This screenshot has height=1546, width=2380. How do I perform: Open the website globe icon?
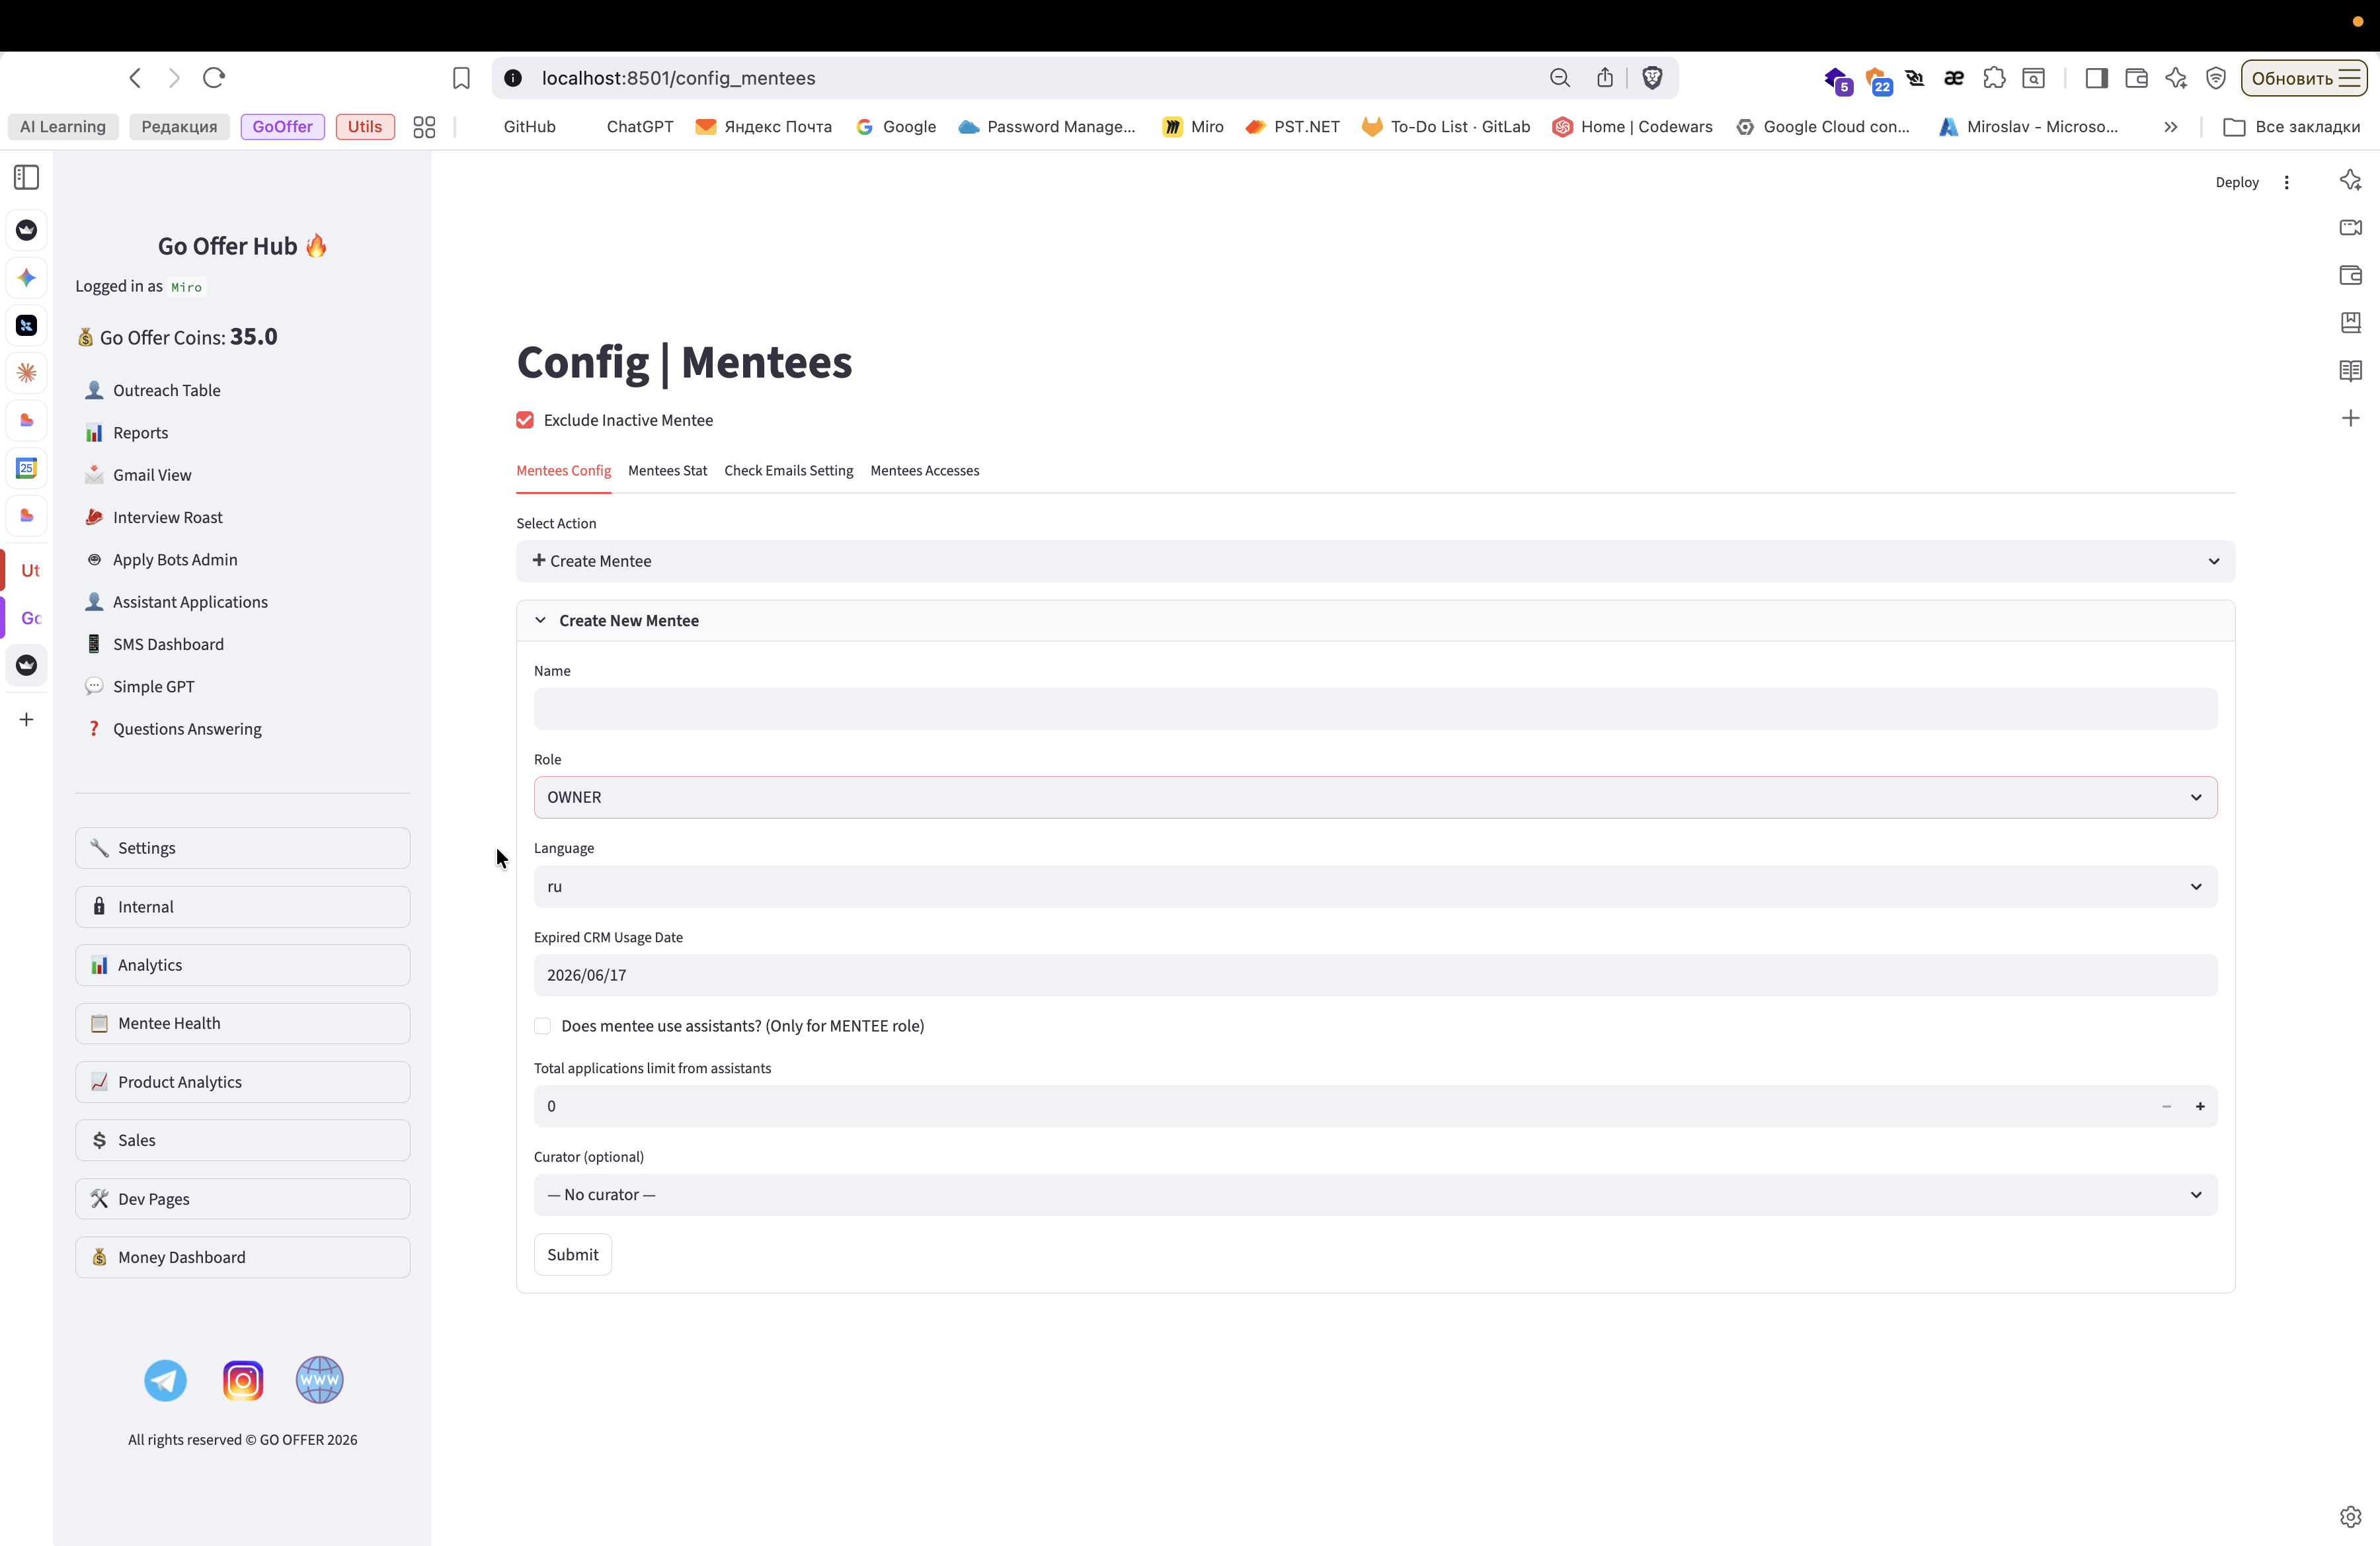pyautogui.click(x=319, y=1380)
